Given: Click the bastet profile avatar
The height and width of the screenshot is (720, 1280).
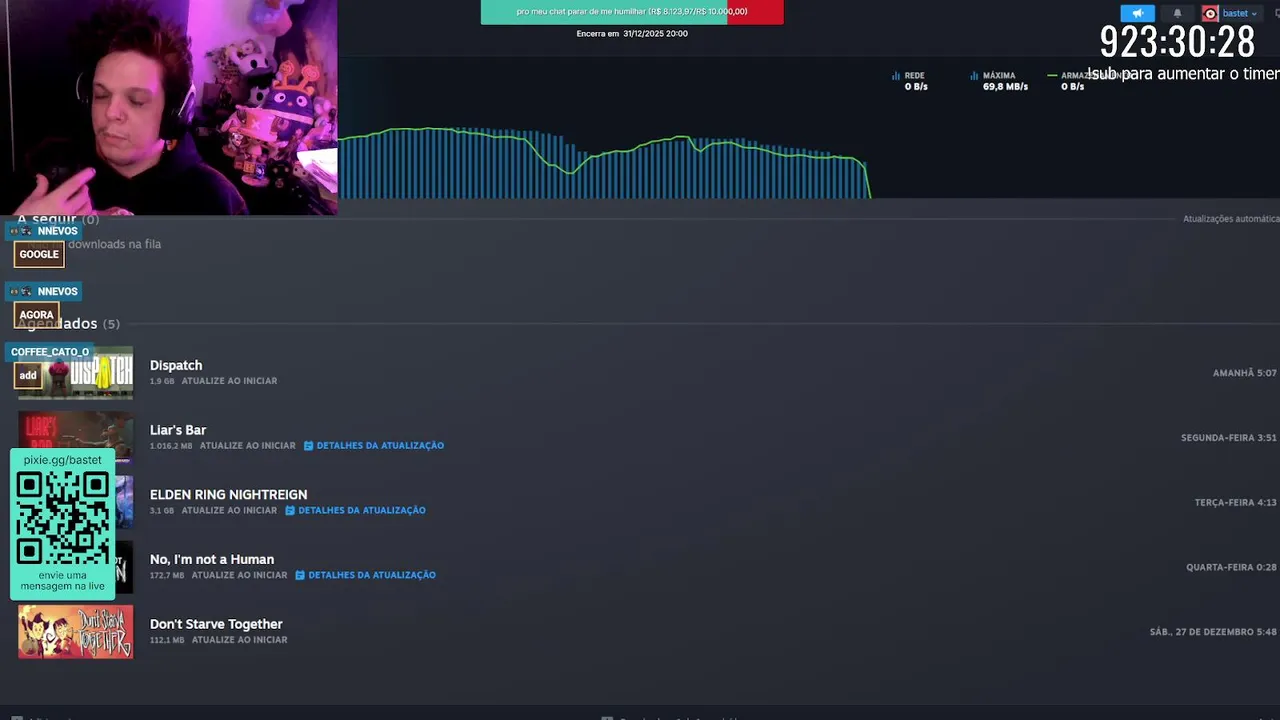Looking at the screenshot, I should coord(1210,13).
